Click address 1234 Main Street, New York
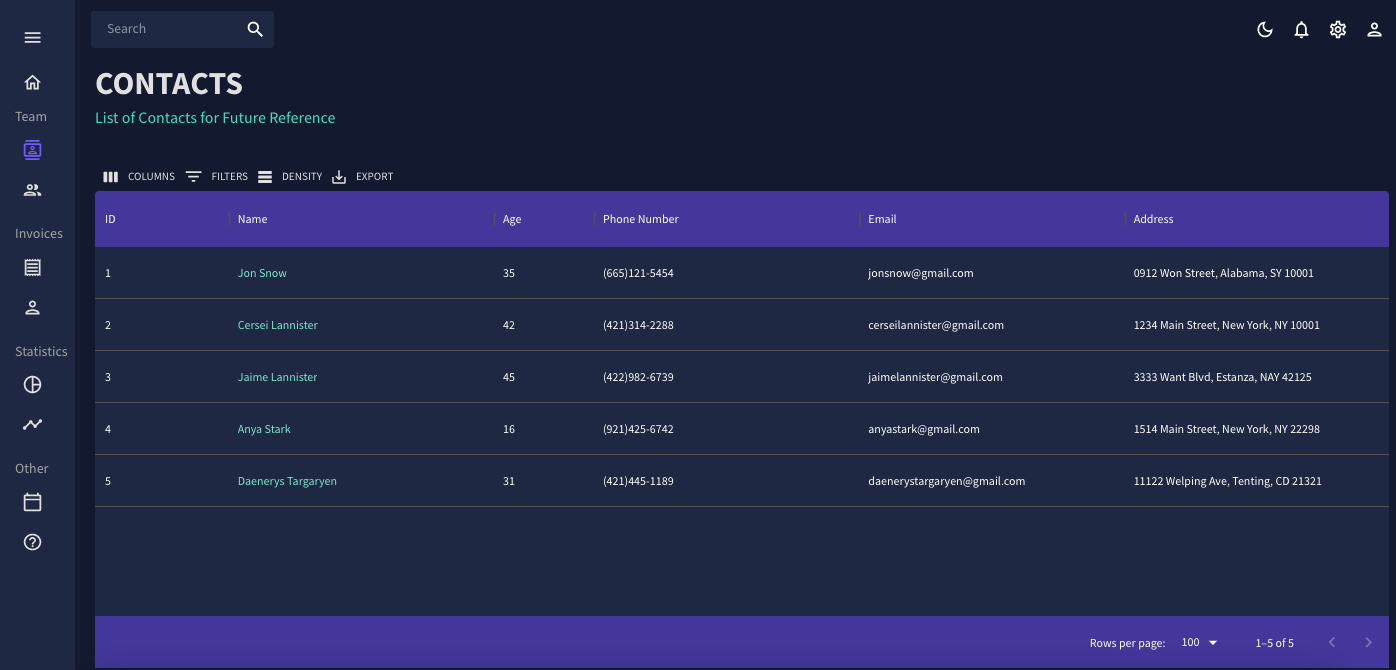The image size is (1396, 670). (1226, 325)
